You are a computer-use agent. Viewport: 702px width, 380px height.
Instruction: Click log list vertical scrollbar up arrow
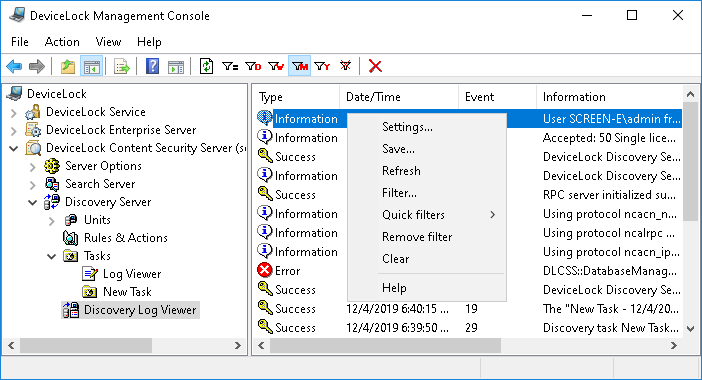pyautogui.click(x=690, y=94)
